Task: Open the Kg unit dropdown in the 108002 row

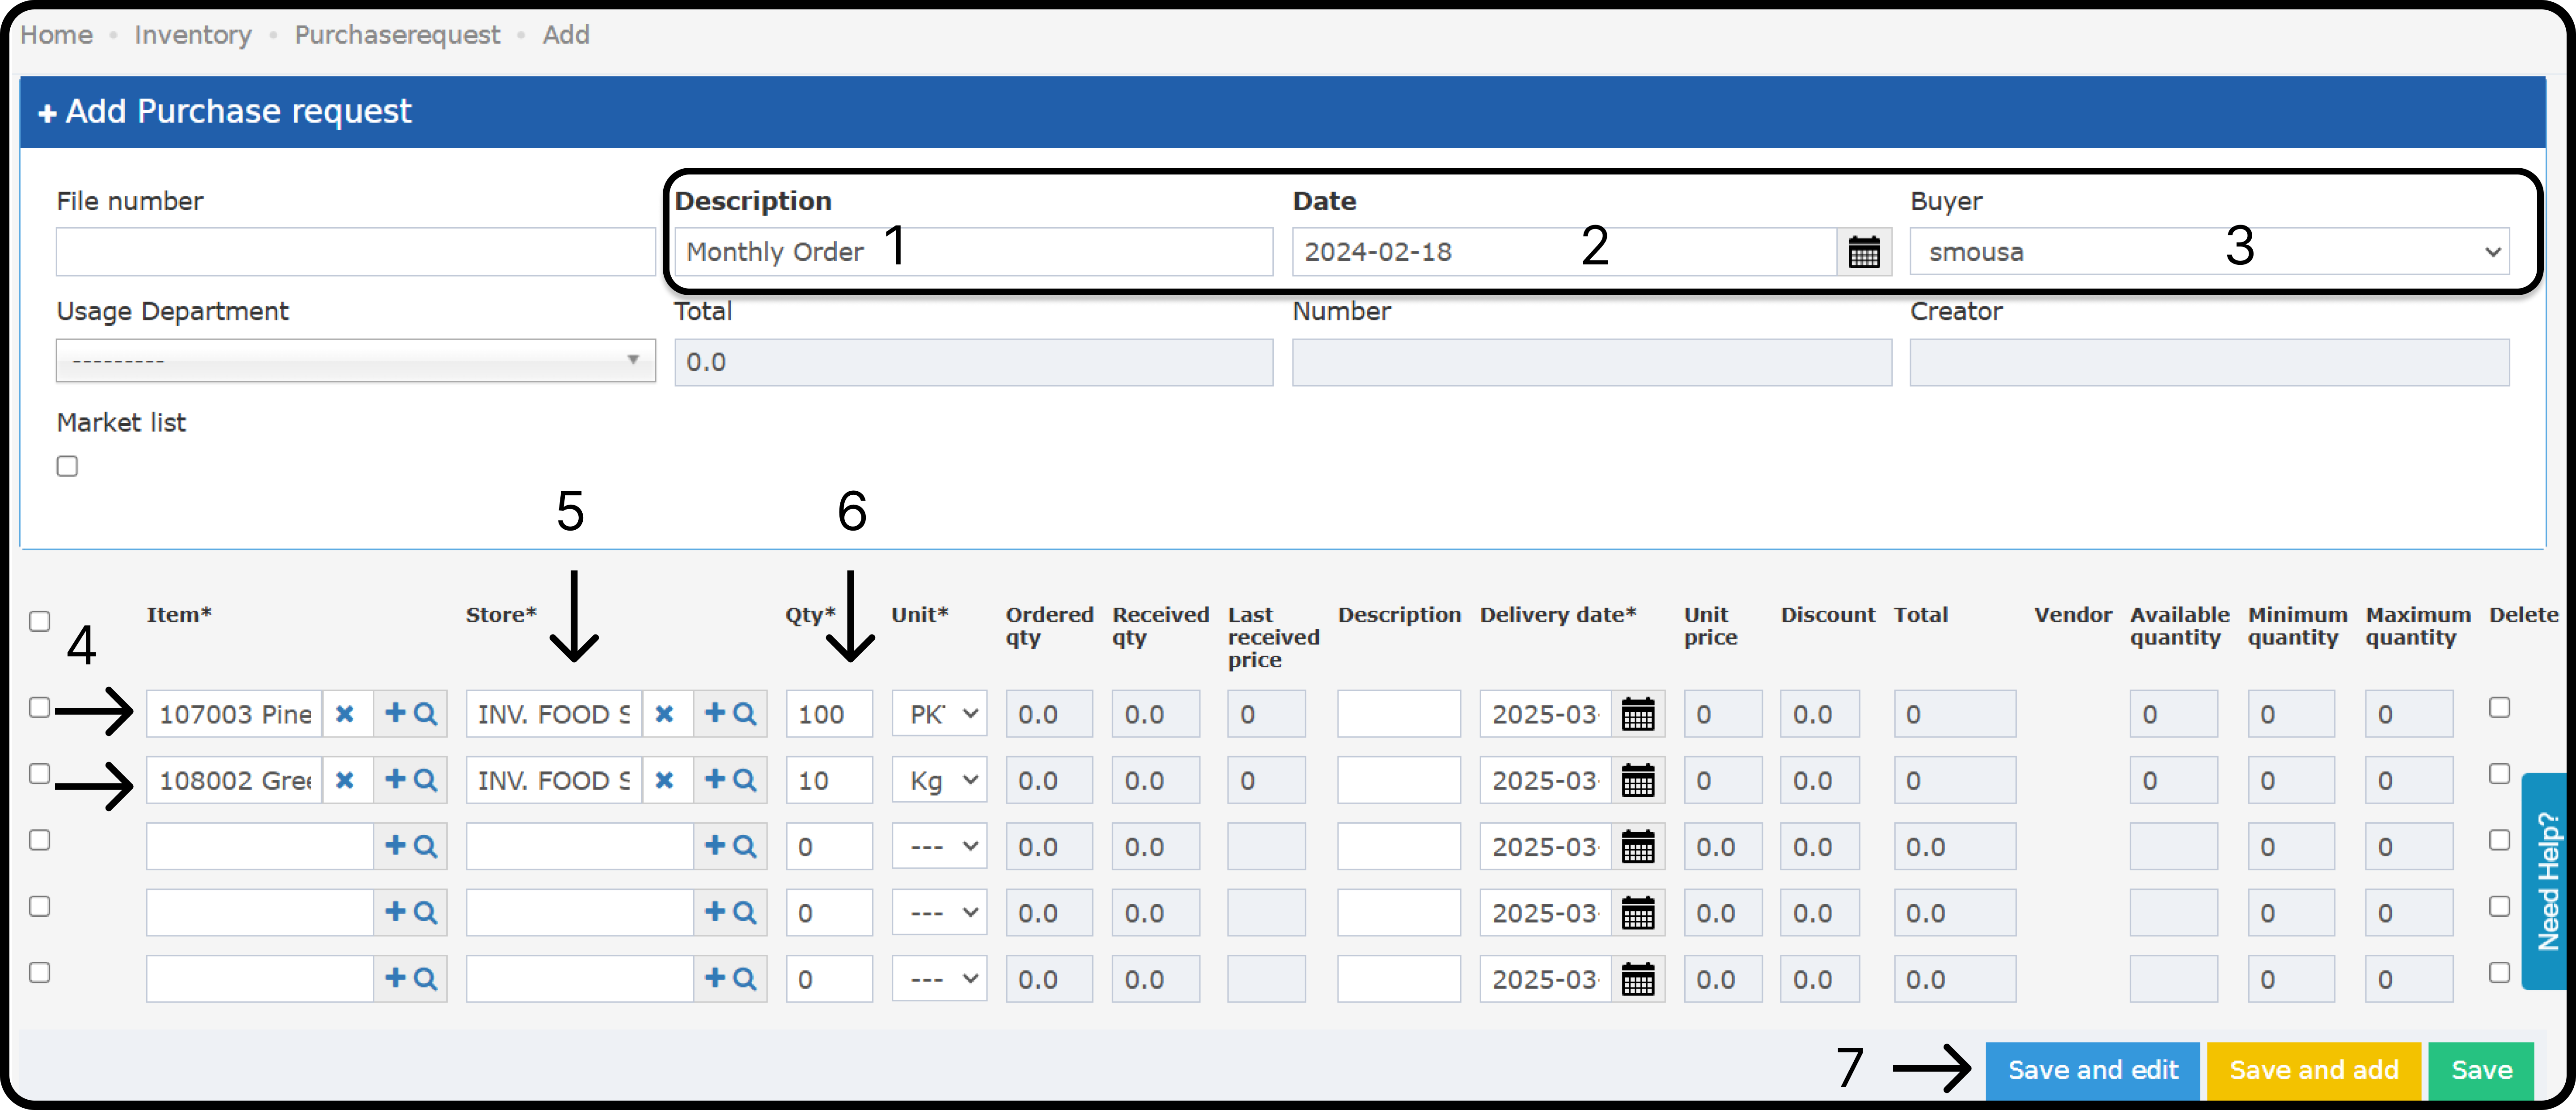Action: pos(939,780)
